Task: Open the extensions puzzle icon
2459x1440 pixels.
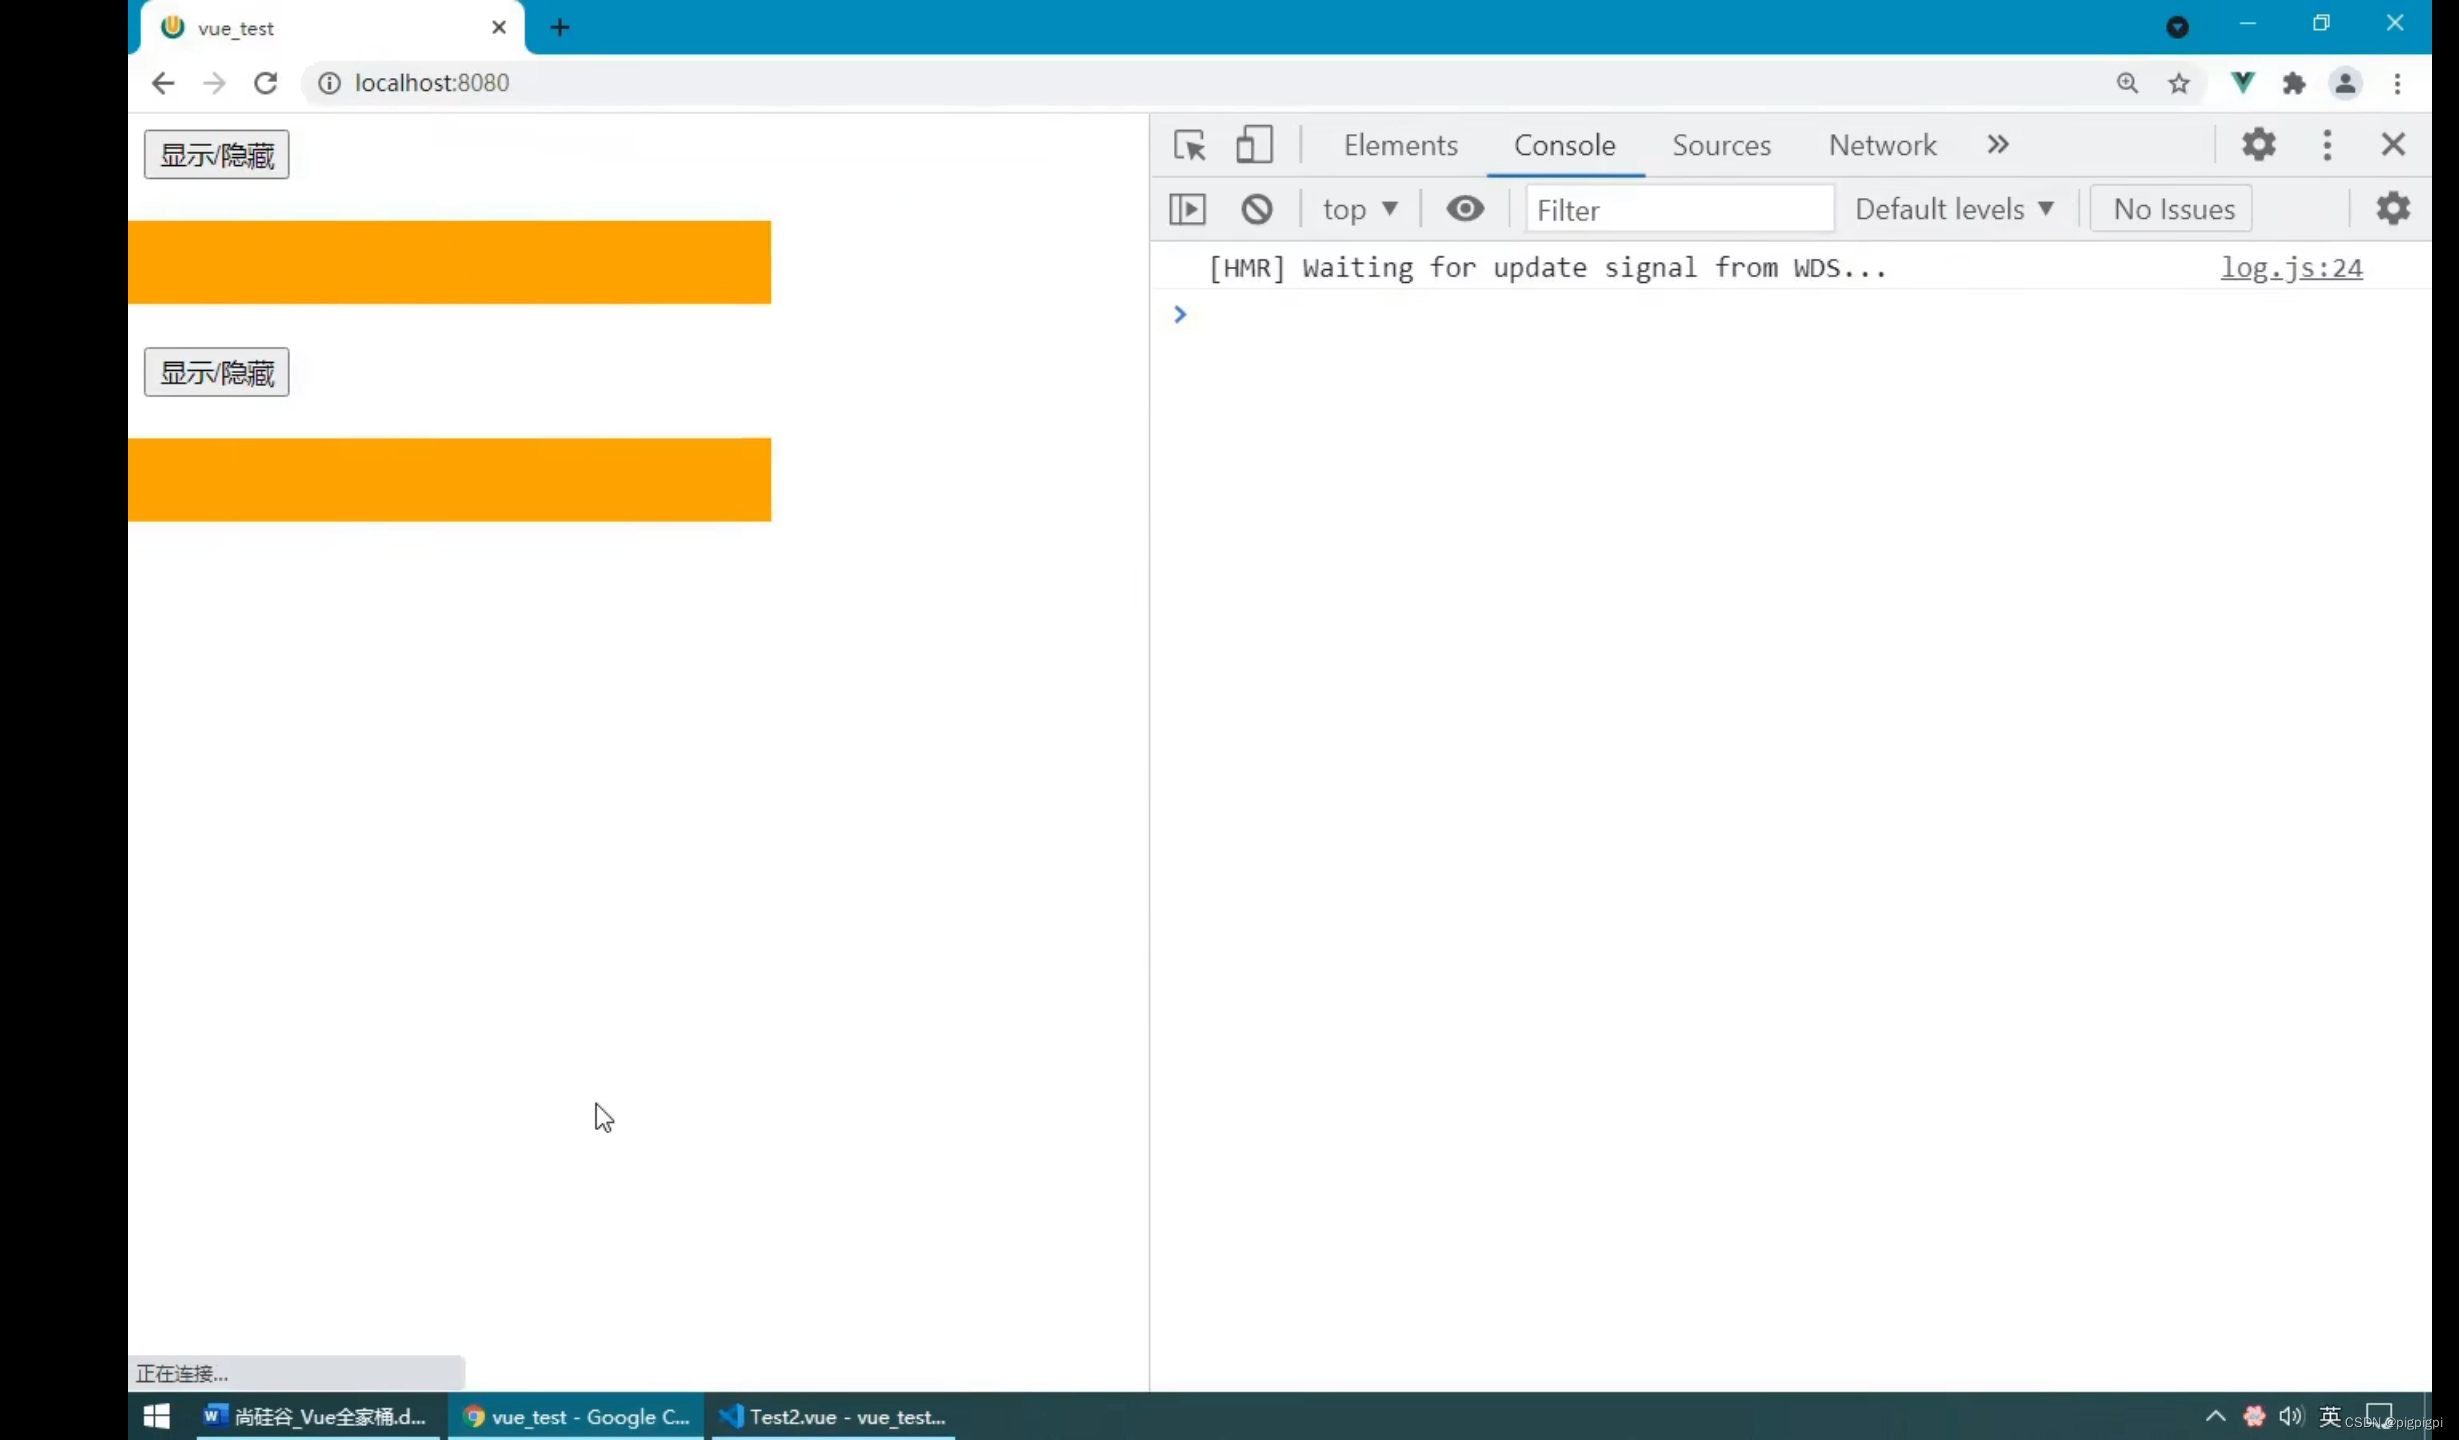Action: (x=2294, y=83)
